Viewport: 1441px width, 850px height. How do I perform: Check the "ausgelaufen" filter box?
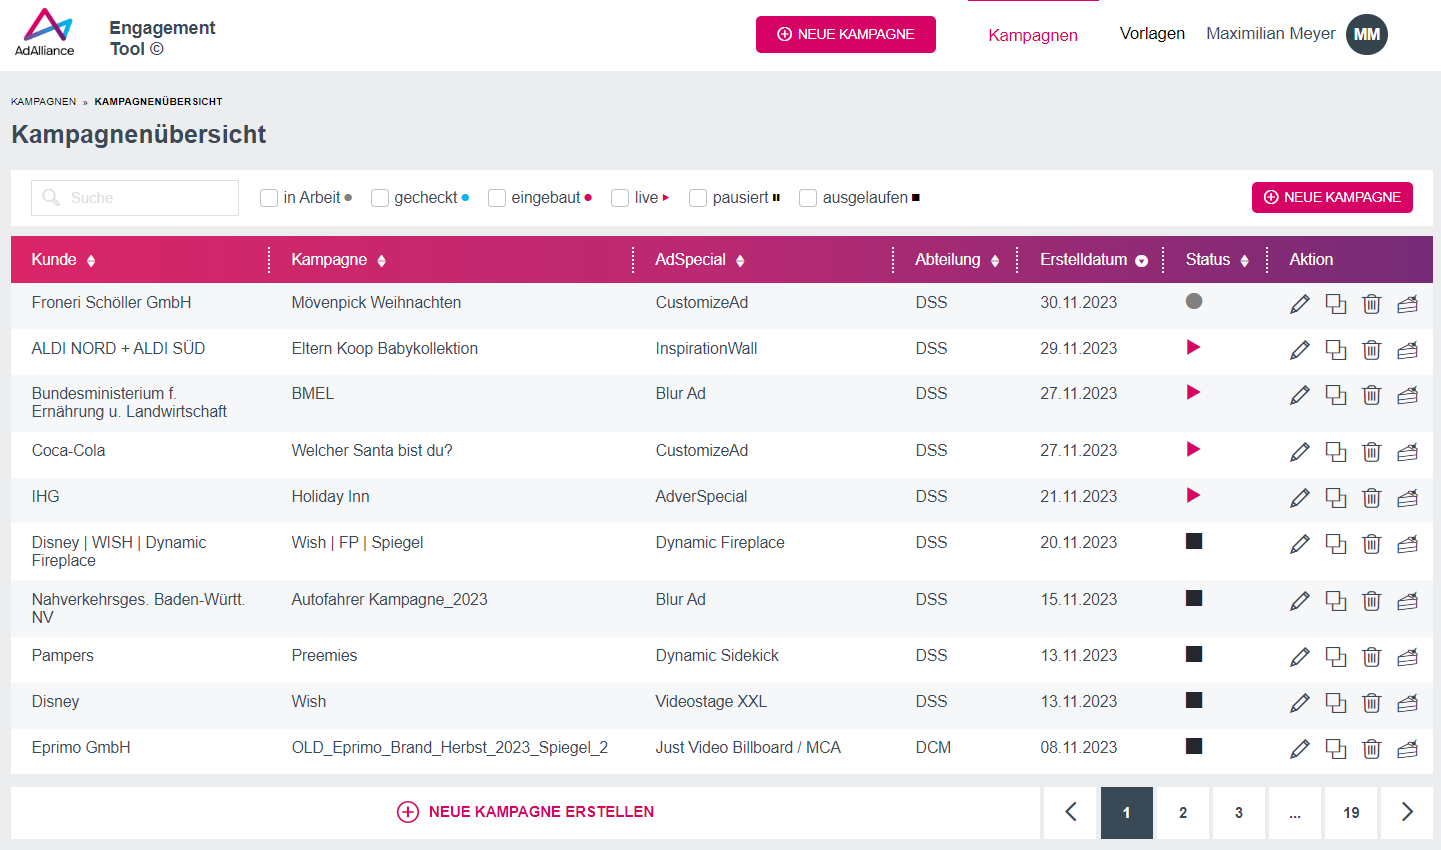click(808, 198)
